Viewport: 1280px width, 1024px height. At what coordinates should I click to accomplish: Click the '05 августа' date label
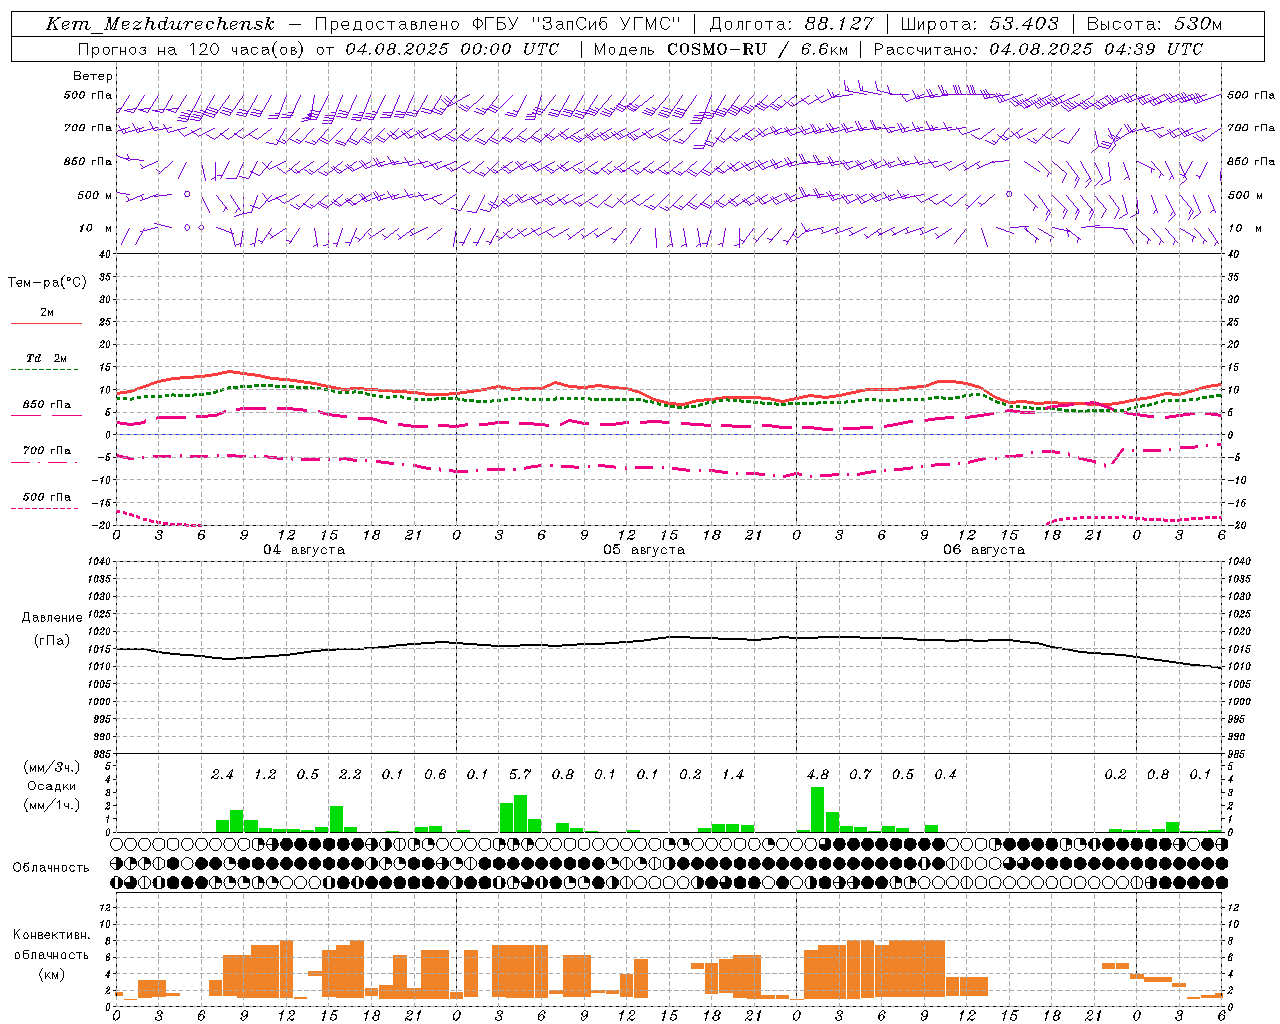644,550
